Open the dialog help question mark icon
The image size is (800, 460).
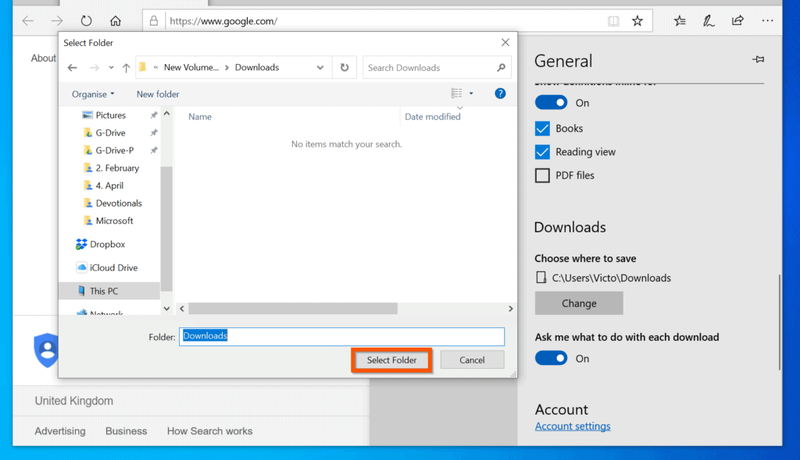click(x=500, y=93)
